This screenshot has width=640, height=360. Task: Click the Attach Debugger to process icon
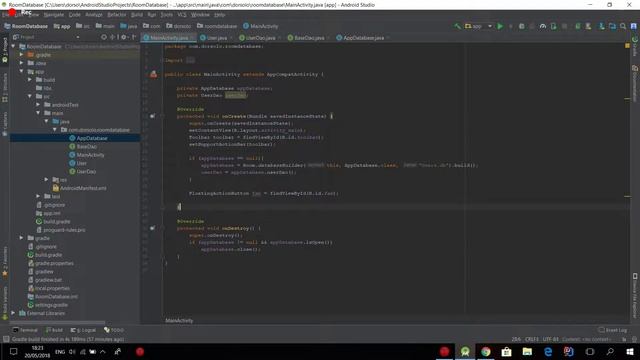(x=553, y=26)
